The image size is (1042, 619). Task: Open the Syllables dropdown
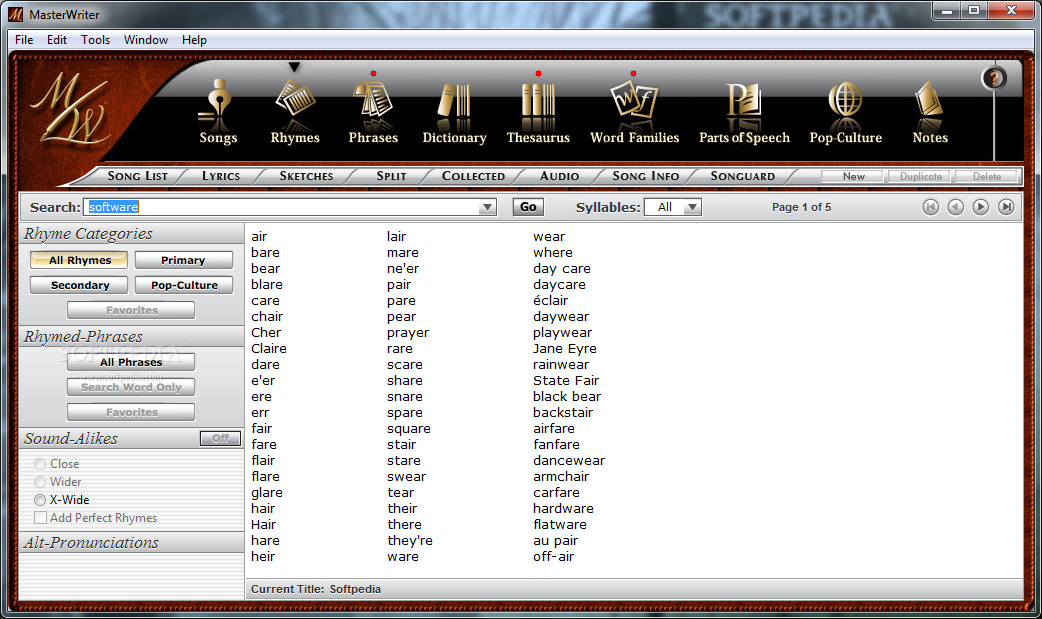tap(673, 207)
